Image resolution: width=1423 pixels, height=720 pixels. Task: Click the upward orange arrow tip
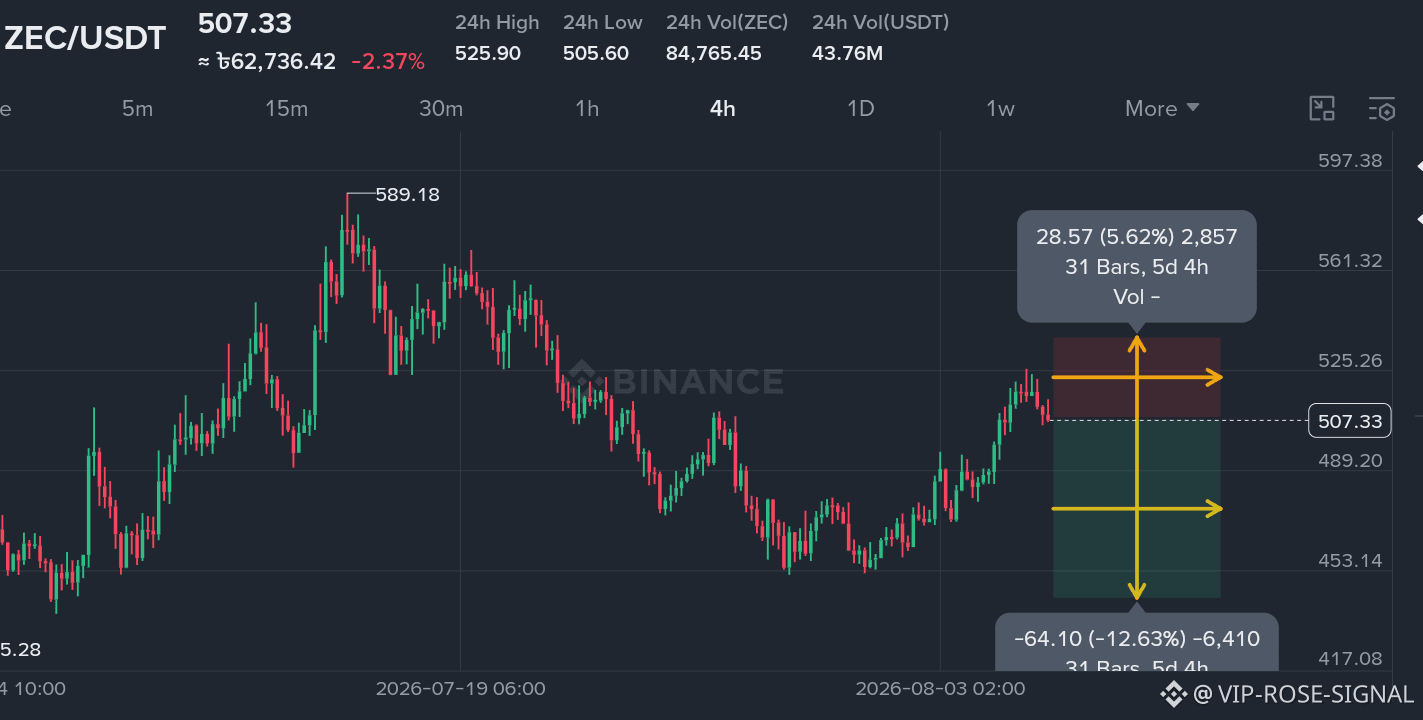pos(1137,344)
